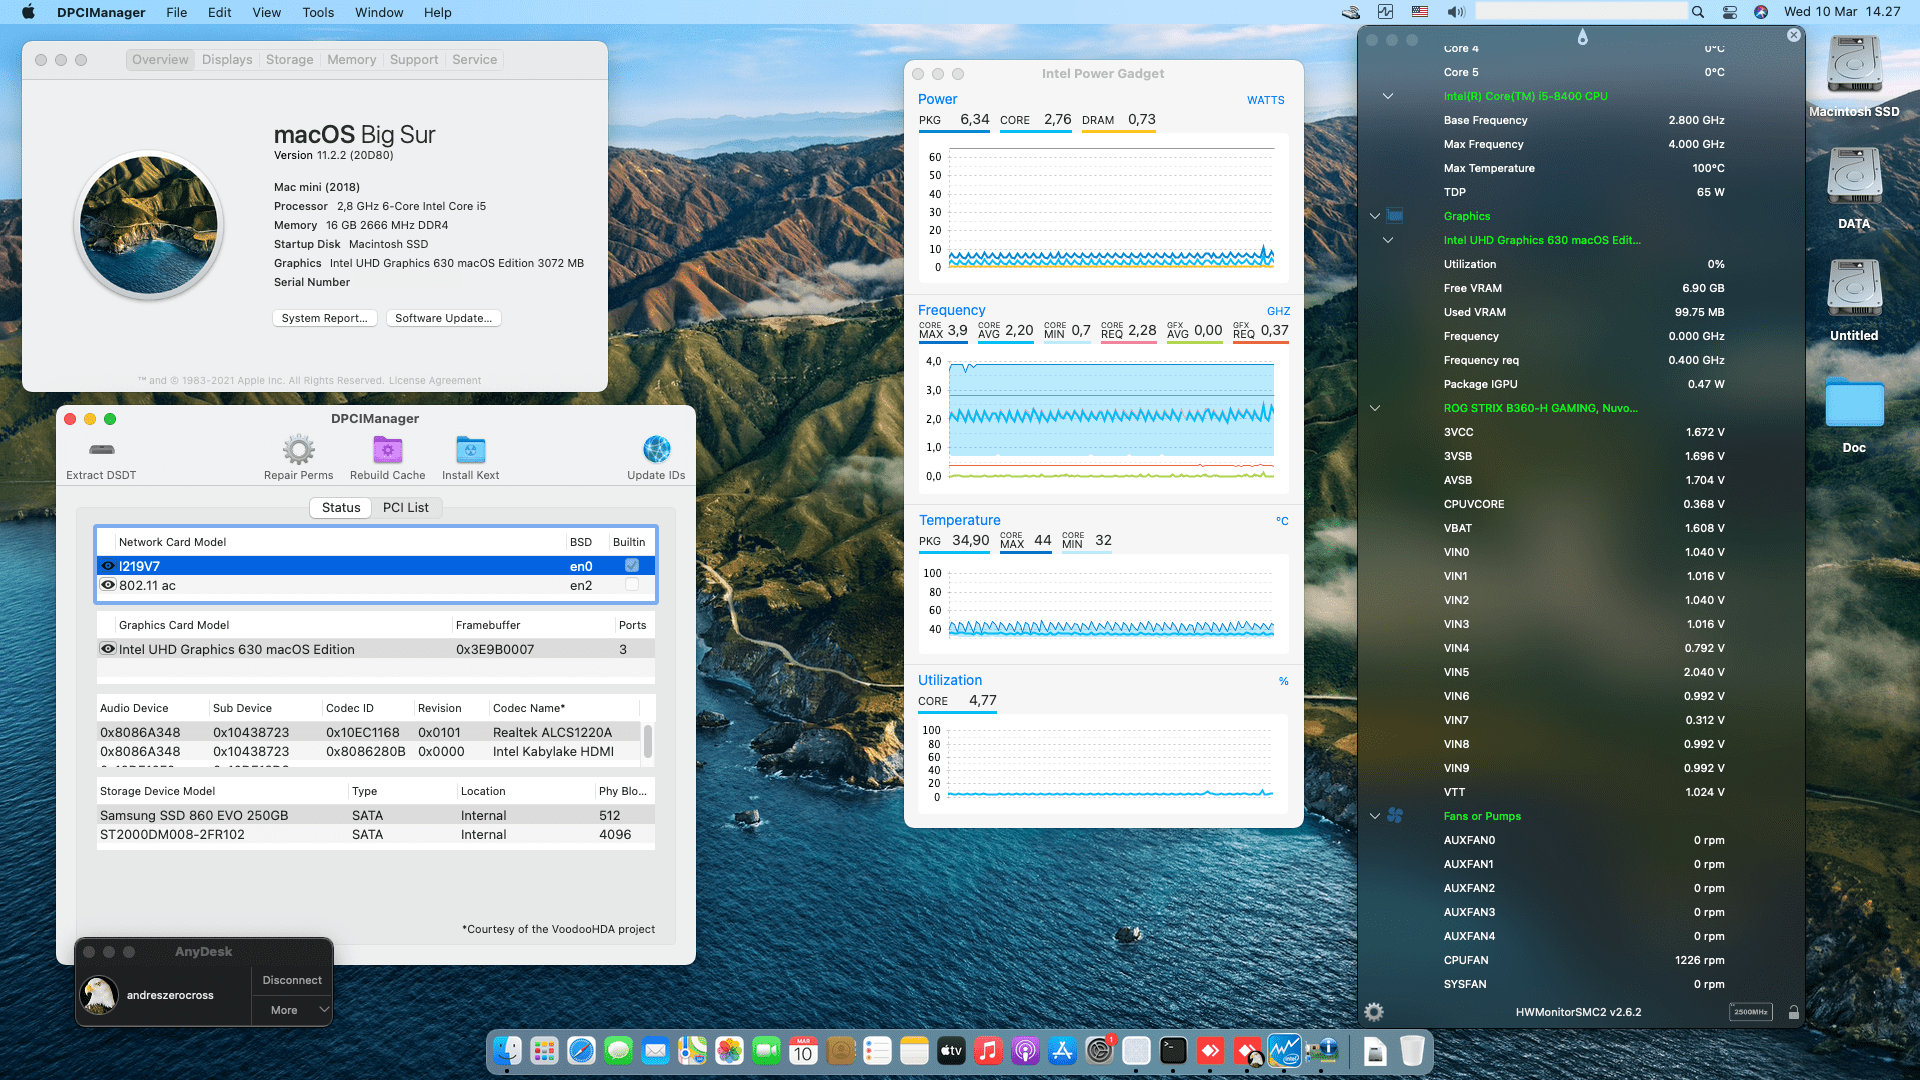This screenshot has width=1920, height=1080.
Task: Click the Update IDs globe icon
Action: (656, 449)
